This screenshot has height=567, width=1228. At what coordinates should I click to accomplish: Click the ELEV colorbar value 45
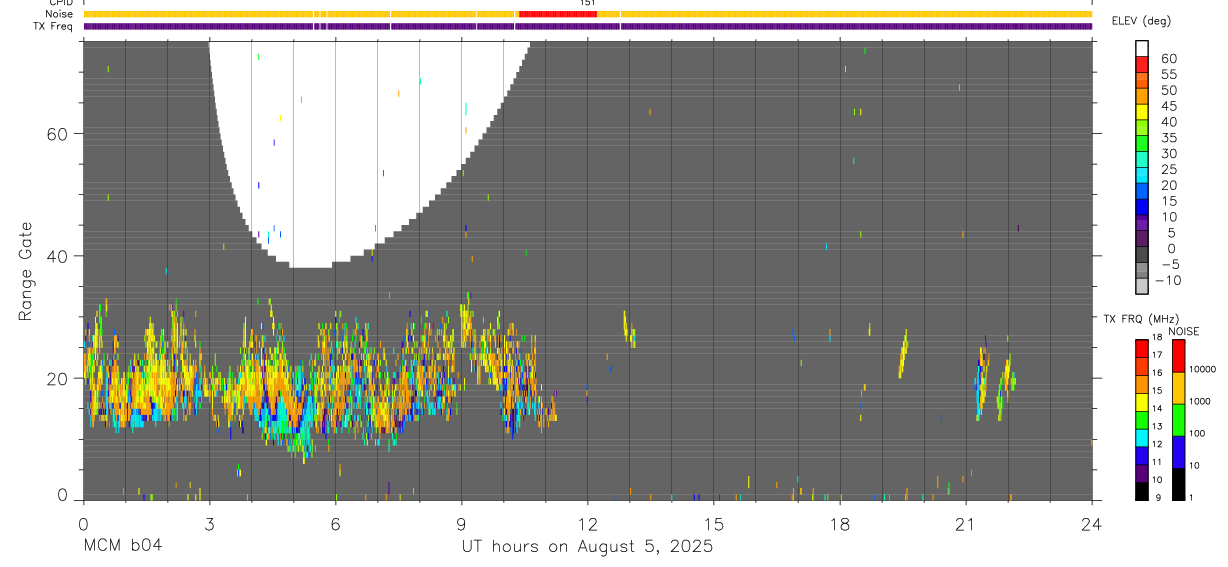click(x=1168, y=106)
